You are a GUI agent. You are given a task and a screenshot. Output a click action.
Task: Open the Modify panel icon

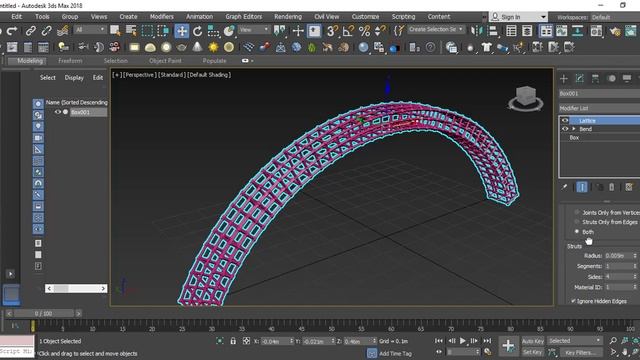click(580, 78)
